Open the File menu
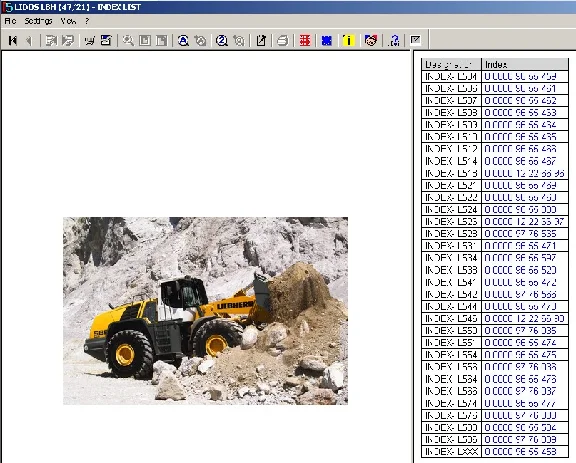The height and width of the screenshot is (463, 576). click(x=10, y=21)
